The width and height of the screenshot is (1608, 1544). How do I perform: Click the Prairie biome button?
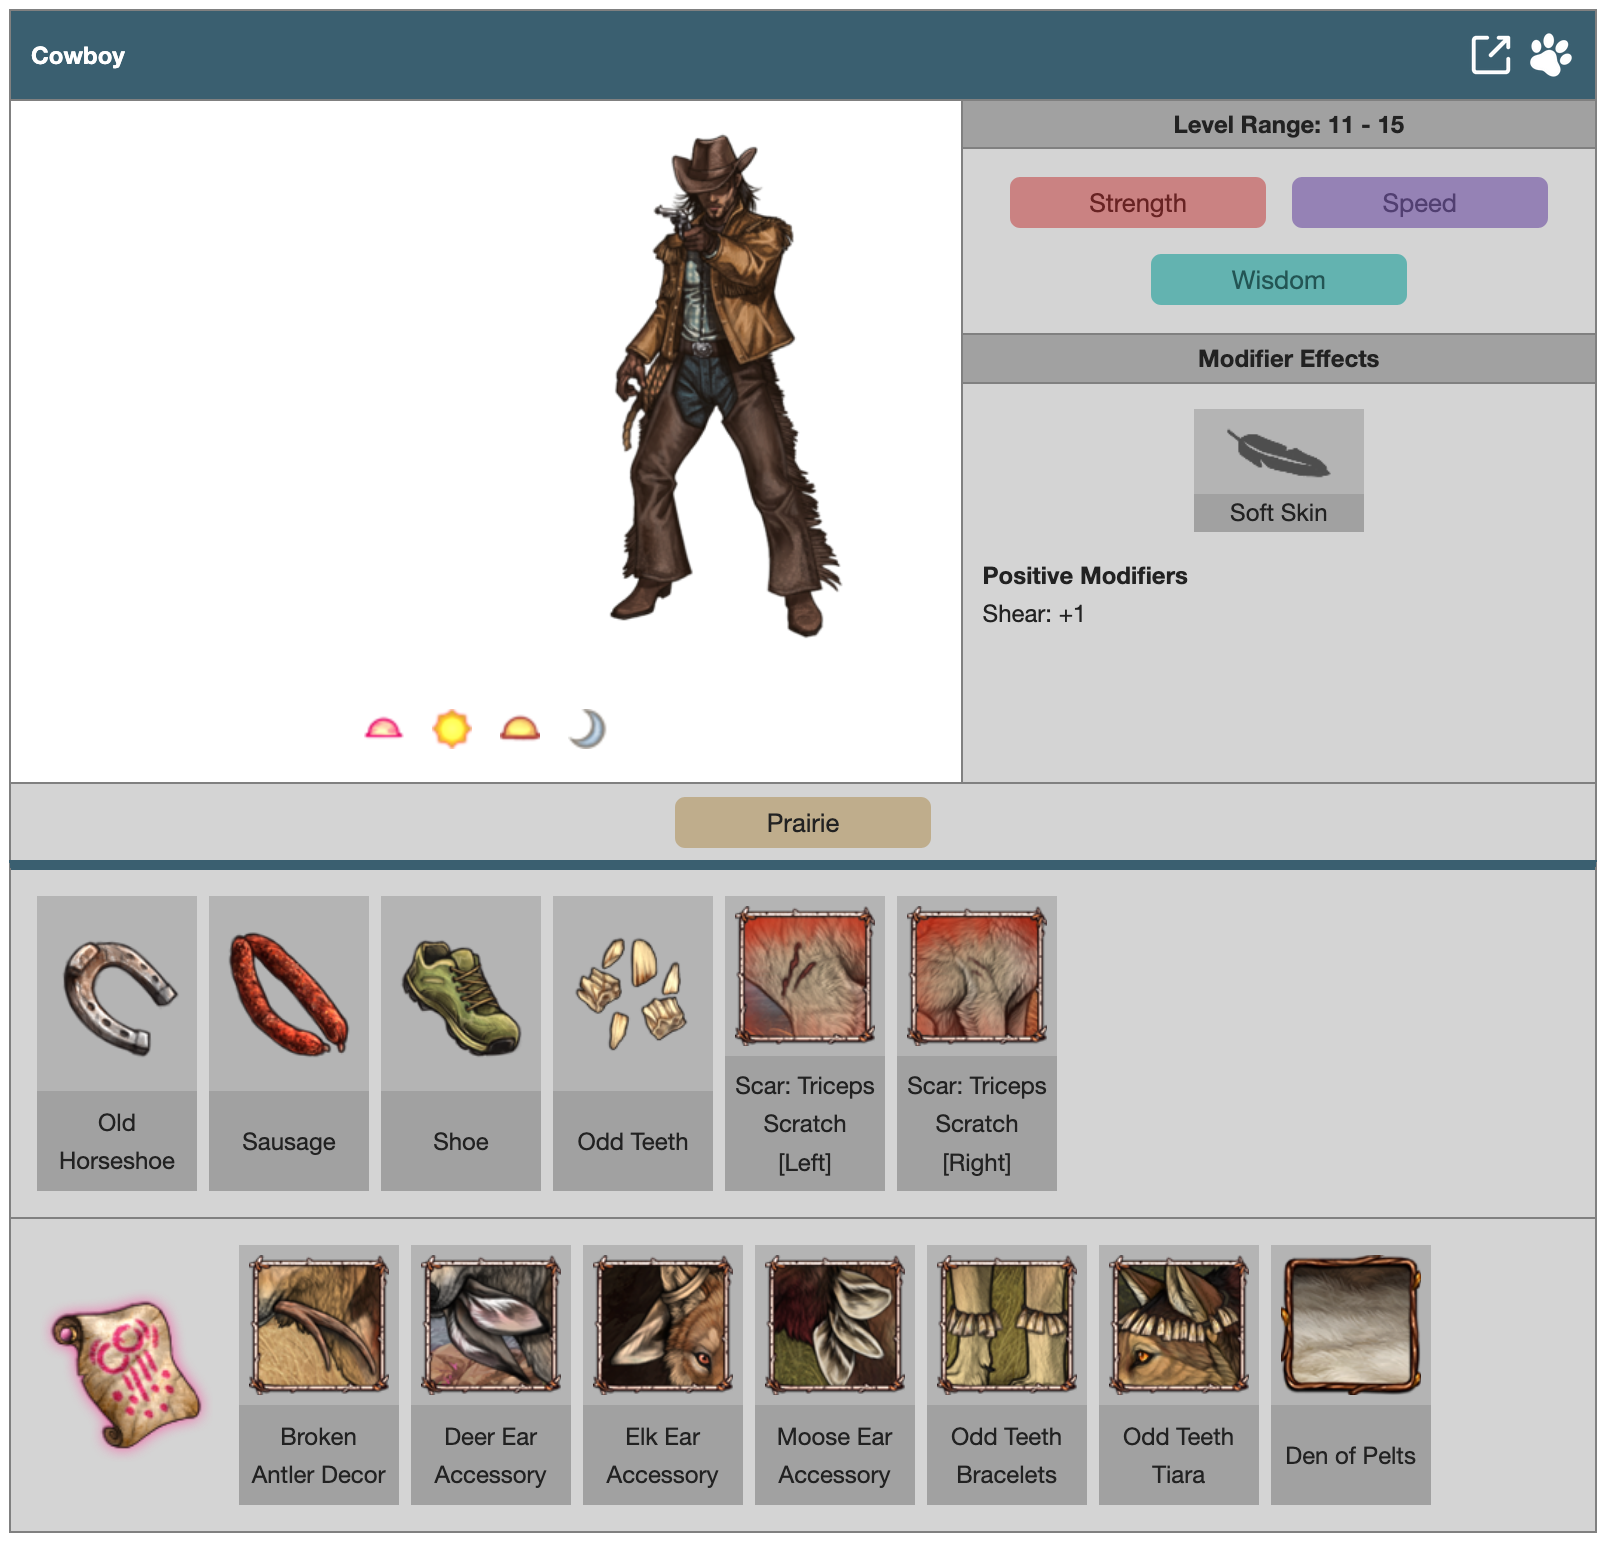802,823
